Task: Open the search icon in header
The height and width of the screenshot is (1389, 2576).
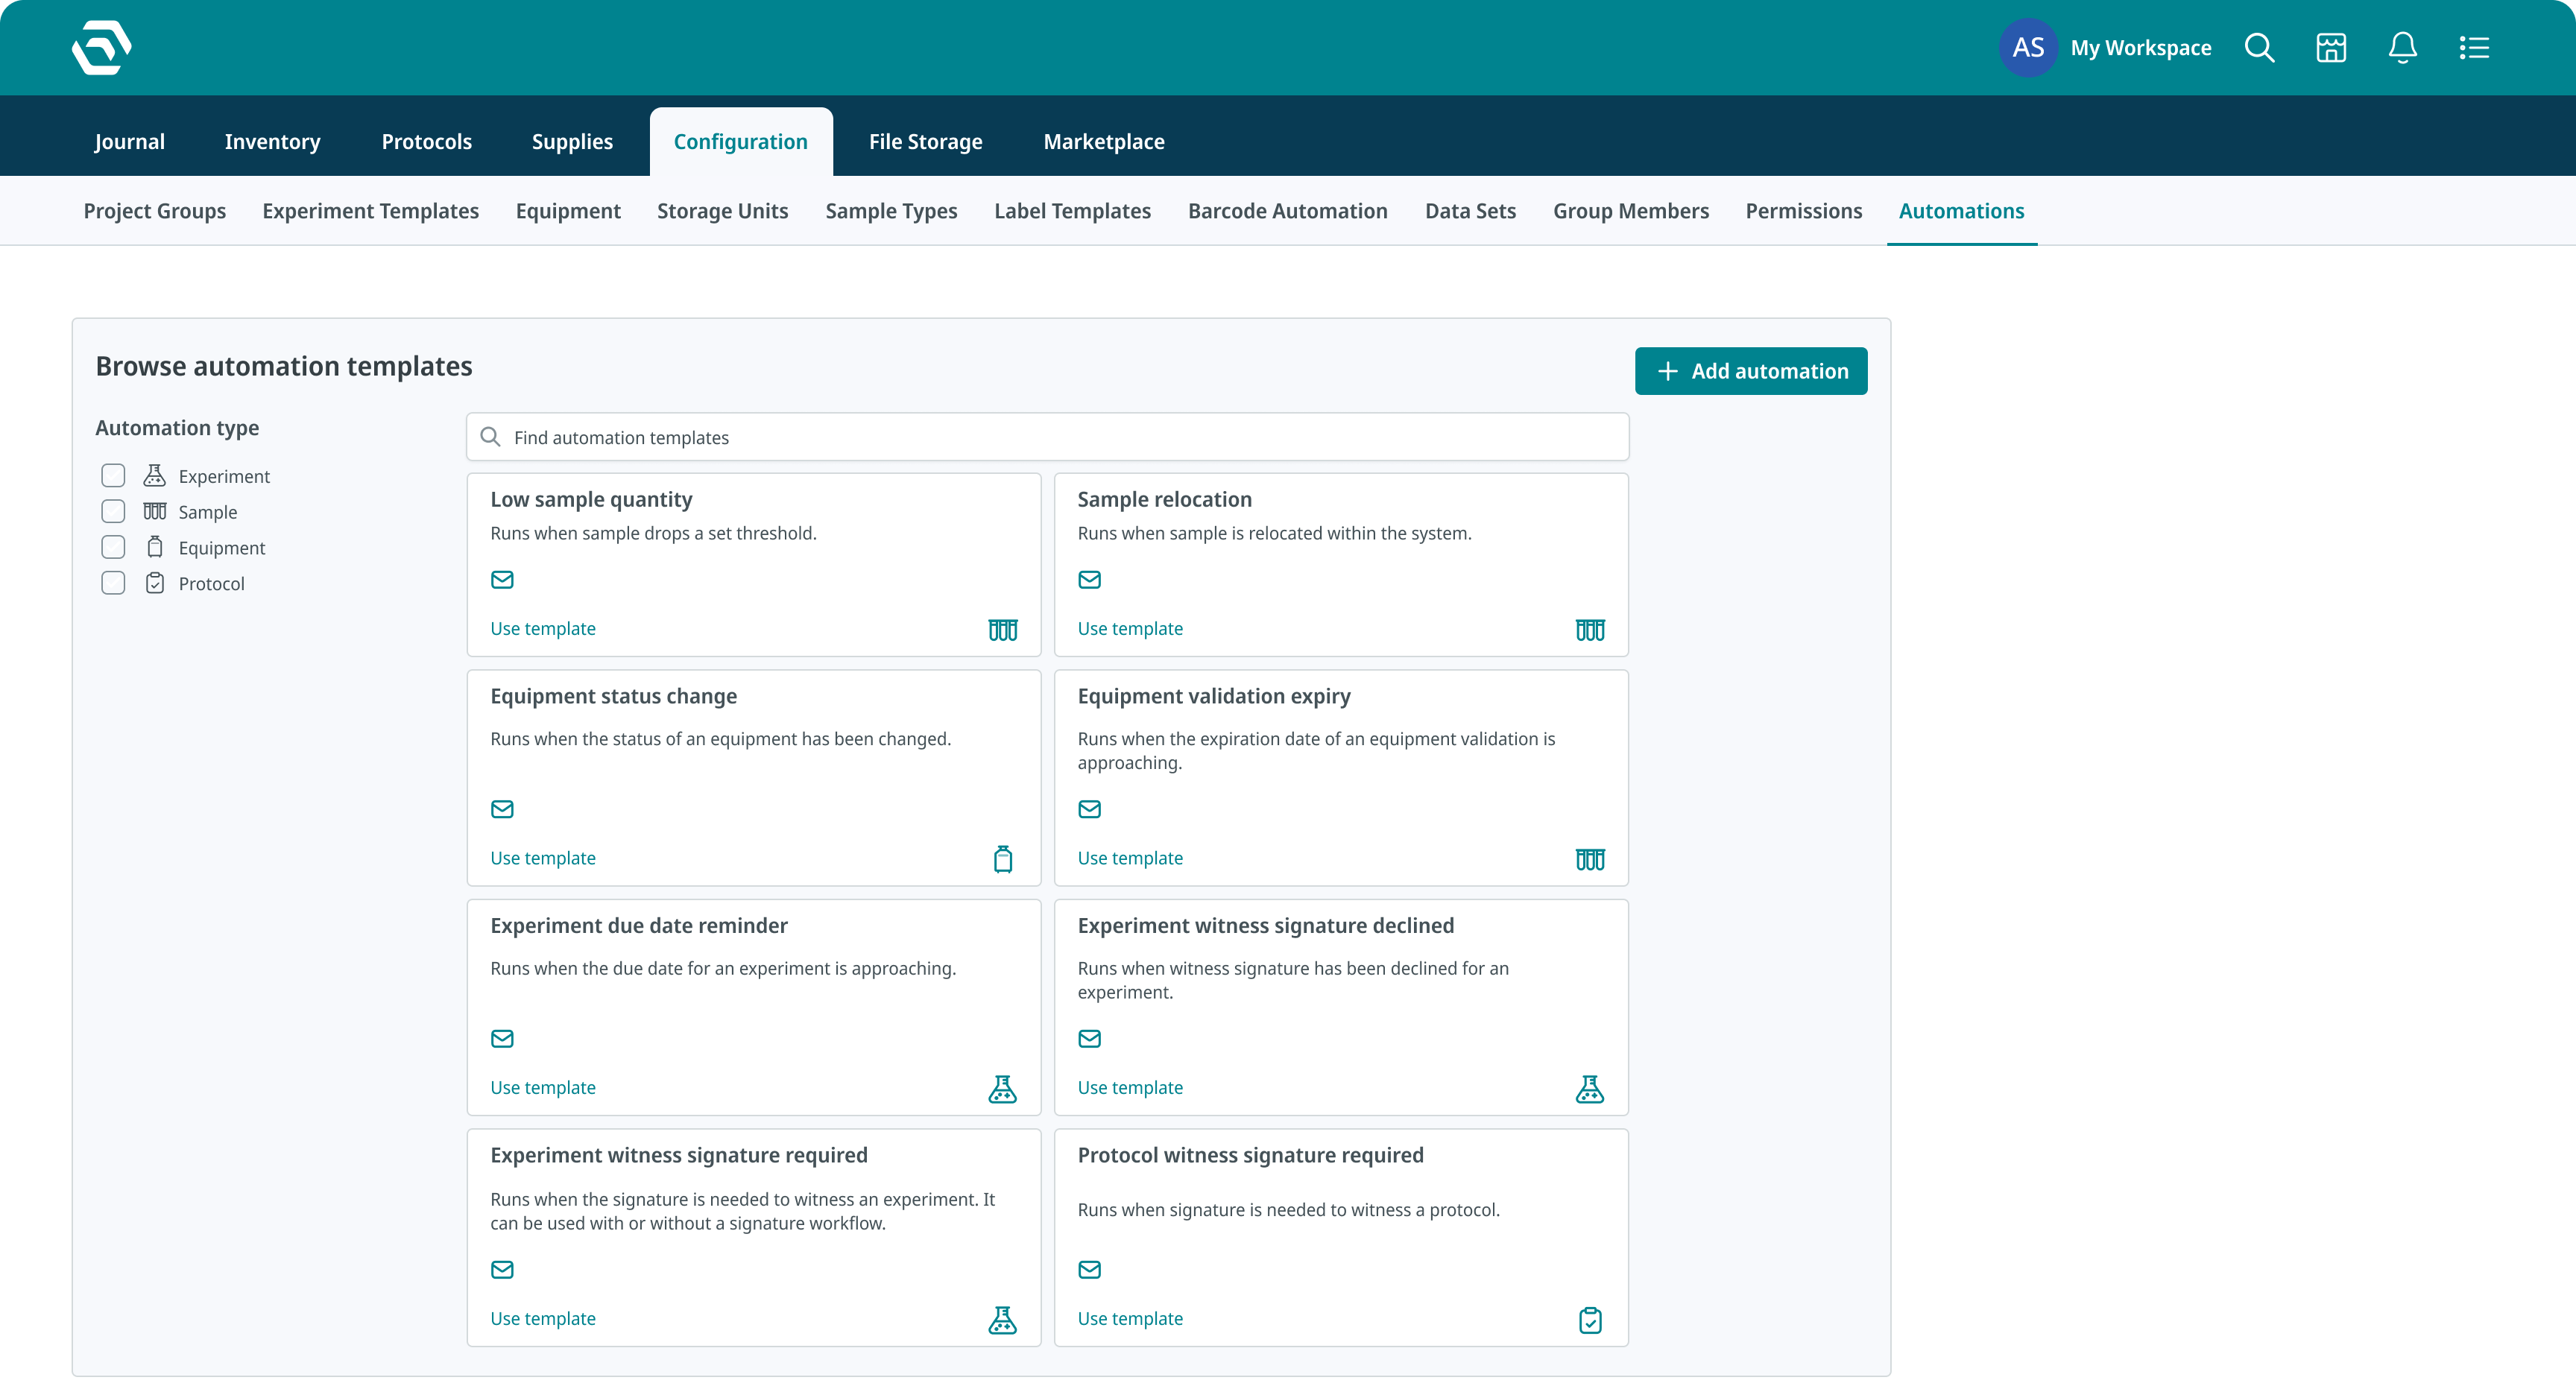Action: point(2259,48)
